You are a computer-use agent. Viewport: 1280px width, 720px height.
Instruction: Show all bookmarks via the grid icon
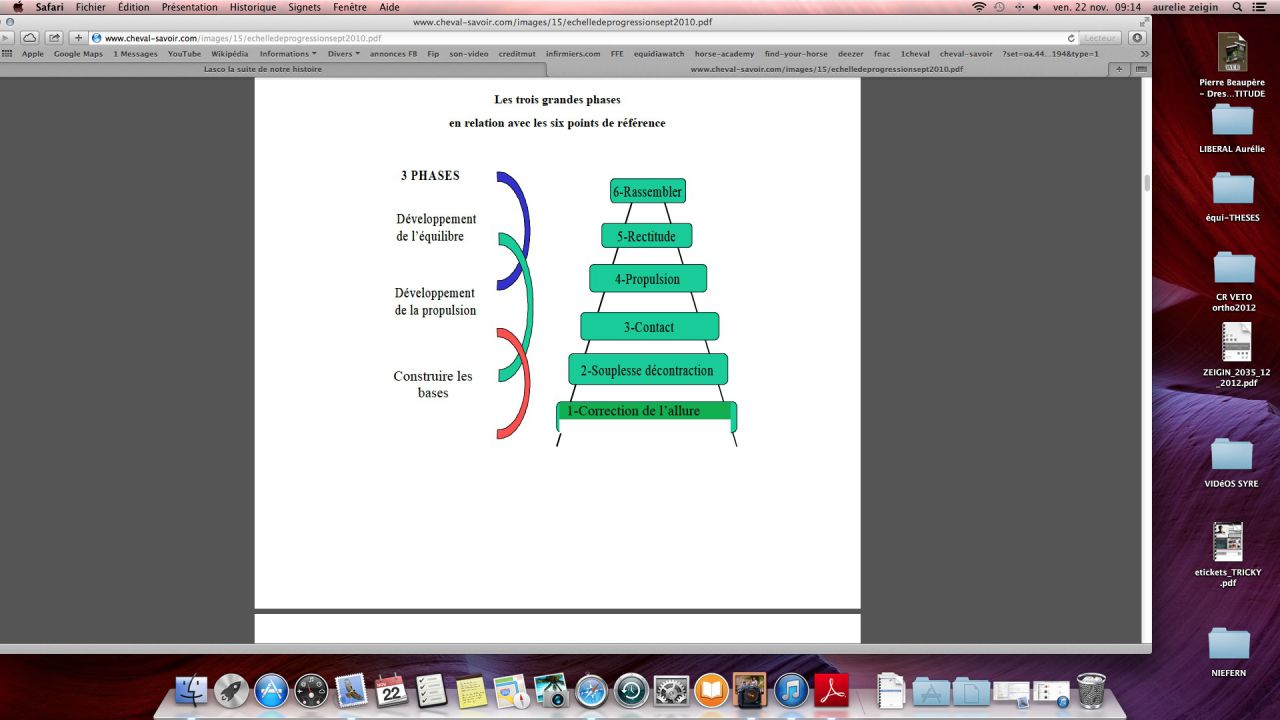click(9, 54)
